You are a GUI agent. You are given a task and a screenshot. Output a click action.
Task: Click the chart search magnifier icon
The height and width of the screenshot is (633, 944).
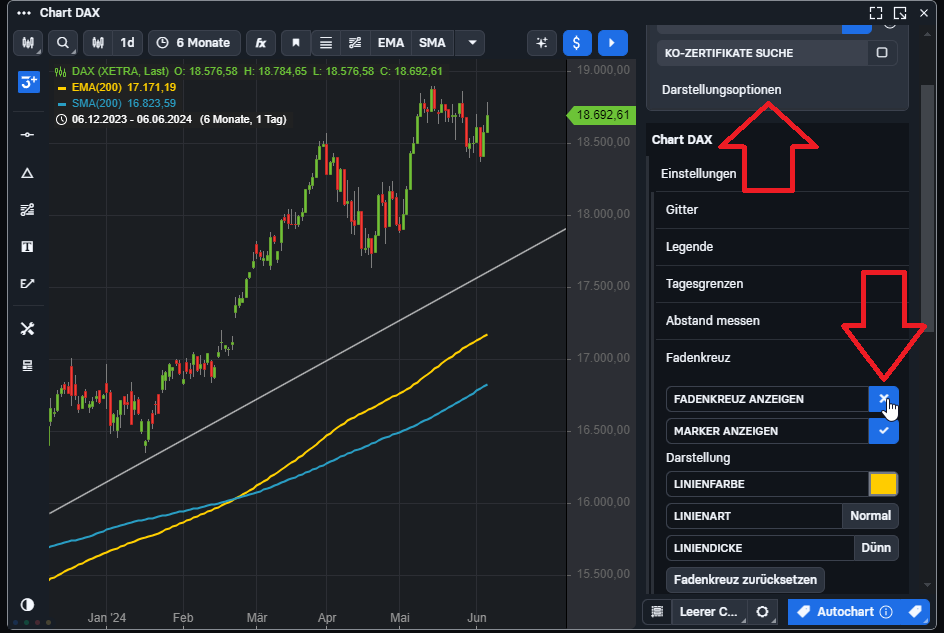[63, 43]
